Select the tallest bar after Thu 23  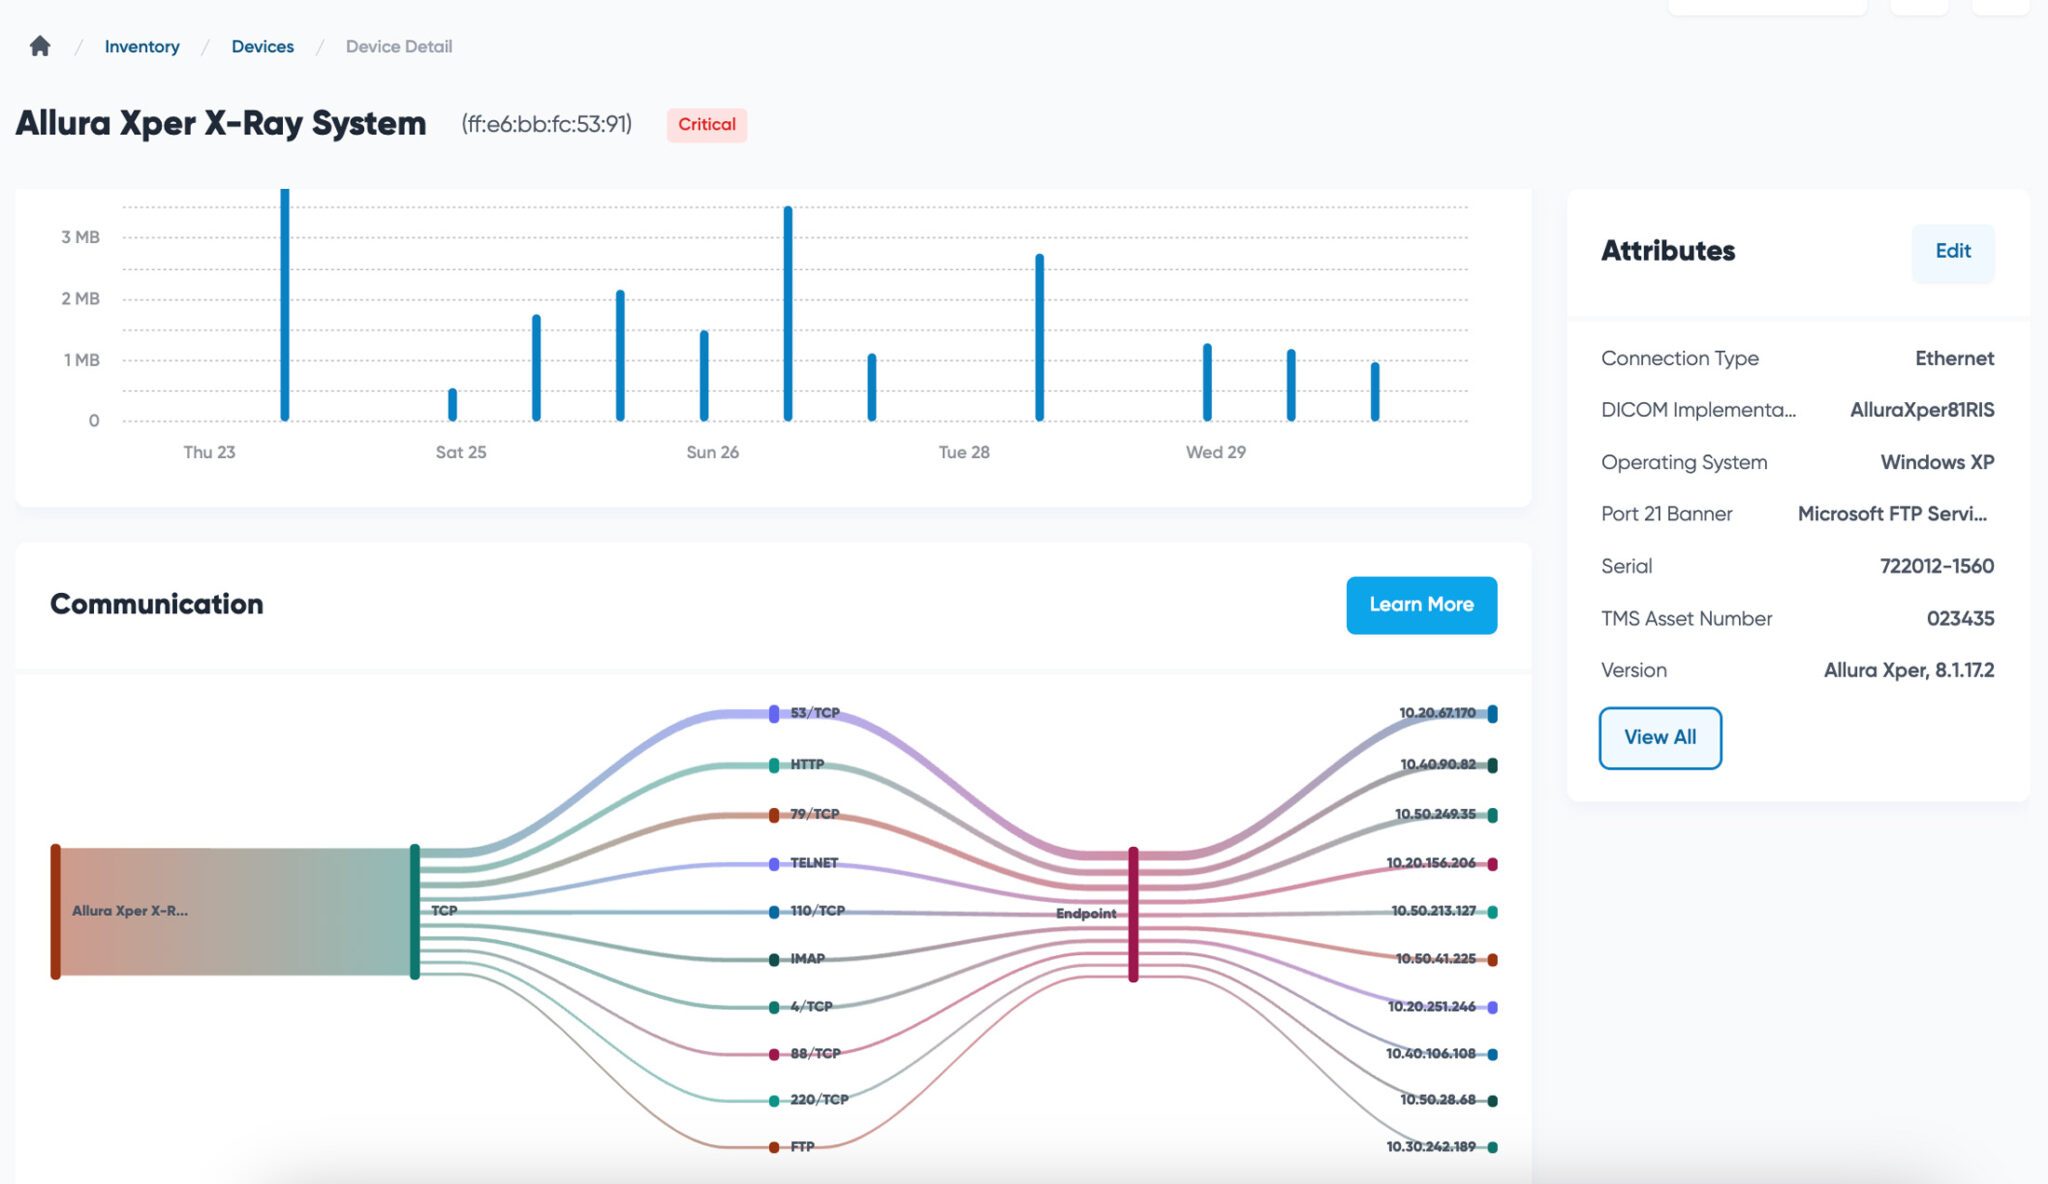pos(285,304)
